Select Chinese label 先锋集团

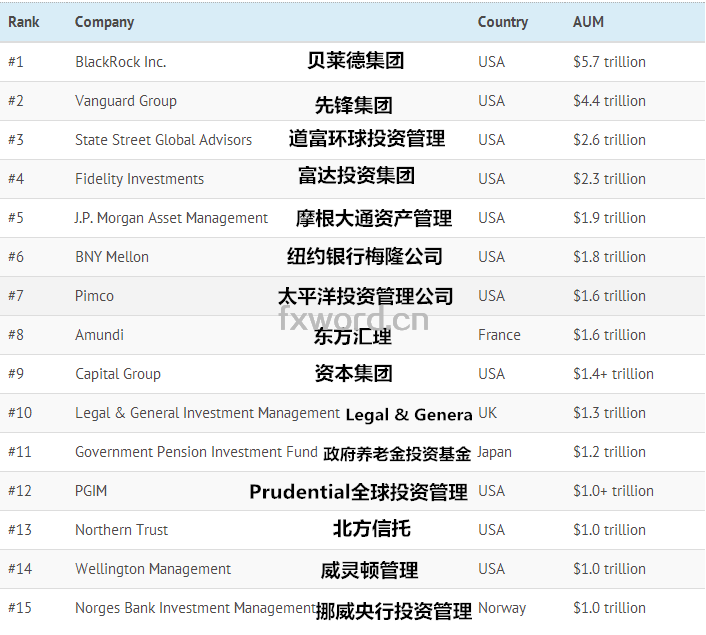point(354,105)
